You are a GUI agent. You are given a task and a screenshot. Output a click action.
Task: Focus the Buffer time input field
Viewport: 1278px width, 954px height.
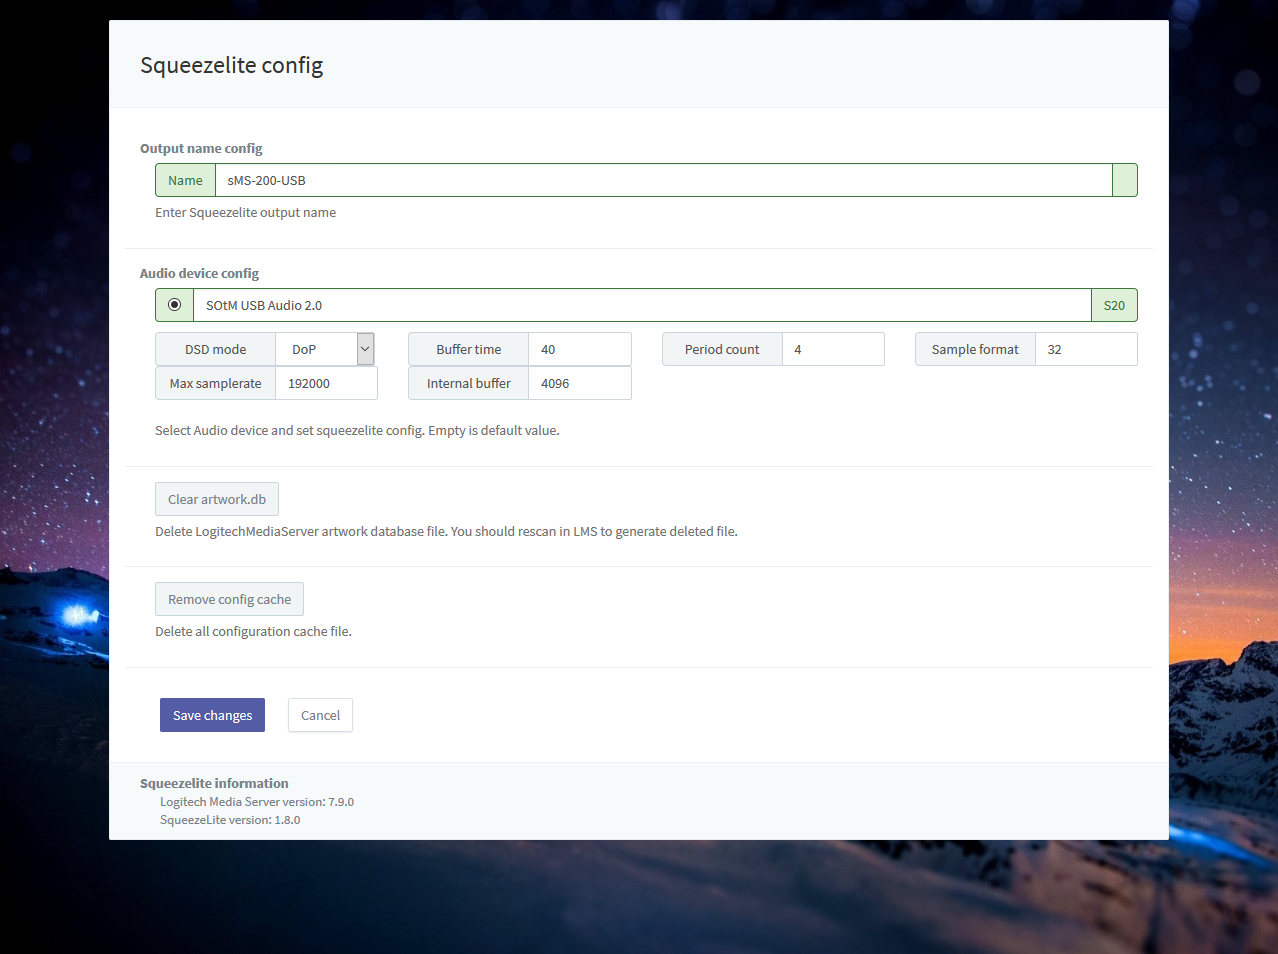579,349
